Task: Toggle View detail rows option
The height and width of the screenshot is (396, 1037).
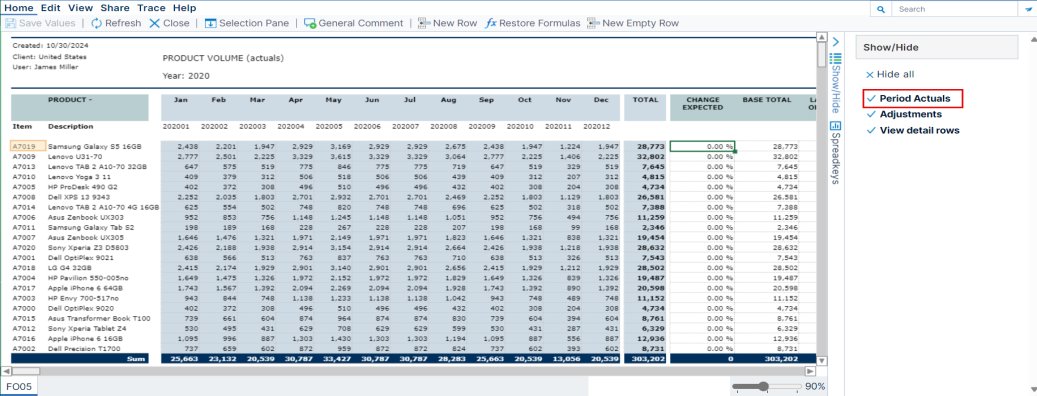Action: click(x=913, y=130)
